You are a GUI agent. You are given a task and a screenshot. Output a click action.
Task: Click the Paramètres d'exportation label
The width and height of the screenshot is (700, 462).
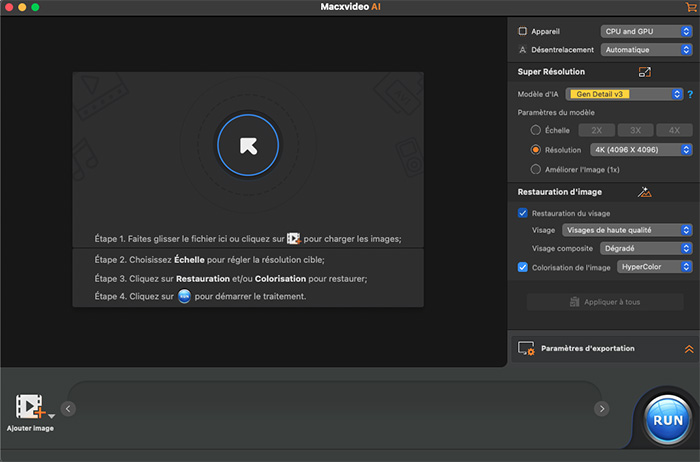point(588,348)
